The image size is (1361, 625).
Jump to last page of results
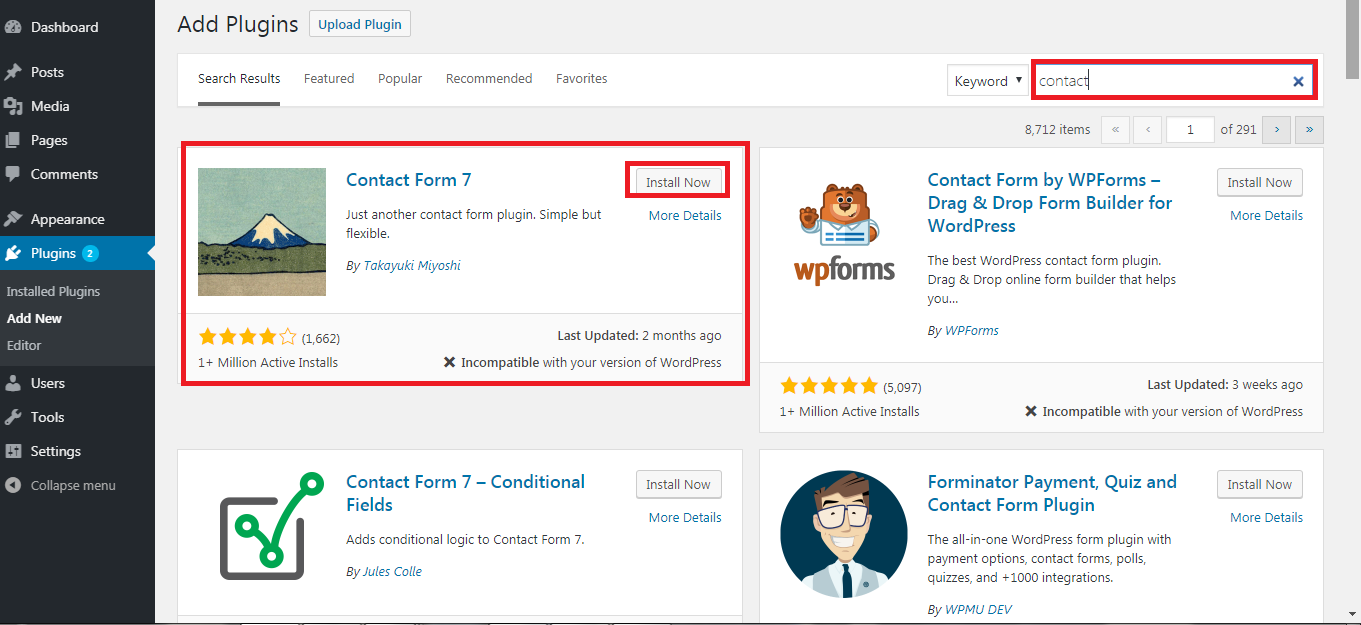coord(1309,129)
